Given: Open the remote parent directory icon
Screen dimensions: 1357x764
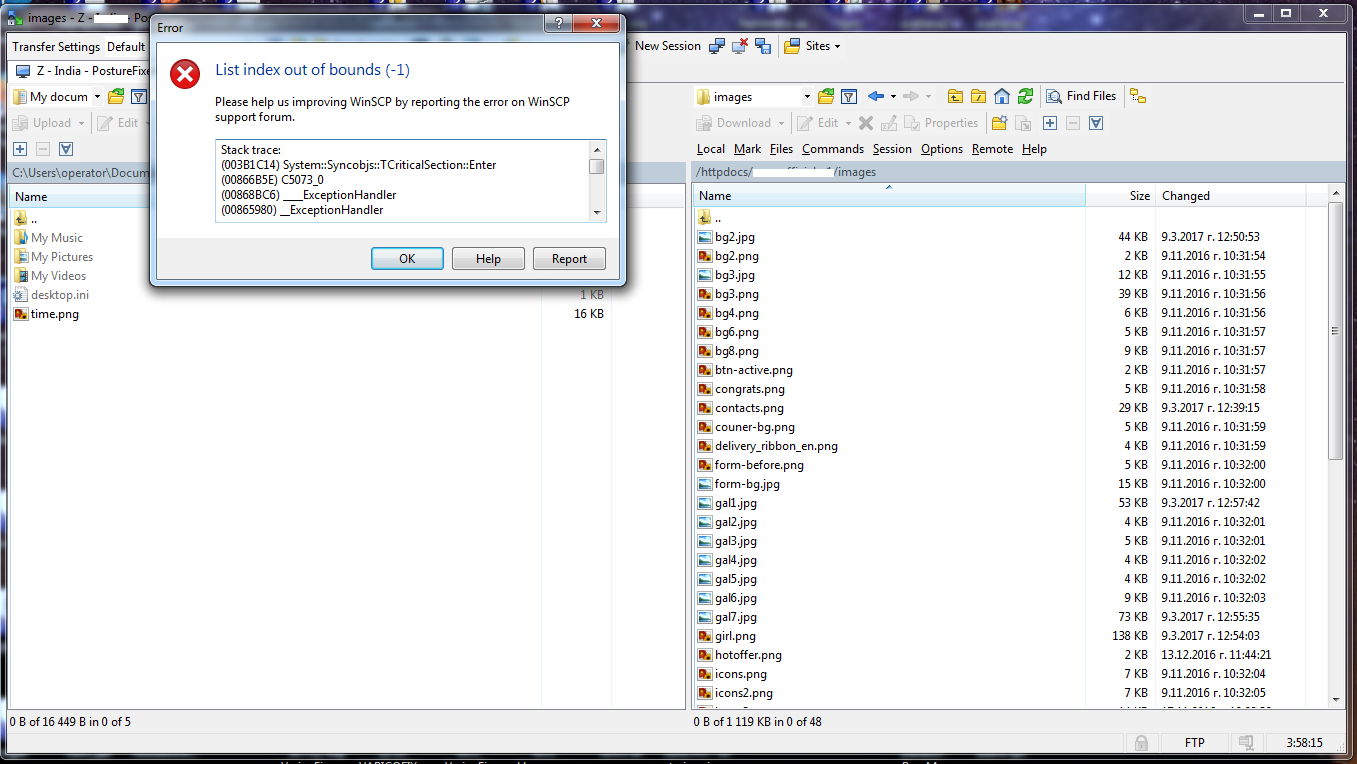Looking at the screenshot, I should click(955, 97).
